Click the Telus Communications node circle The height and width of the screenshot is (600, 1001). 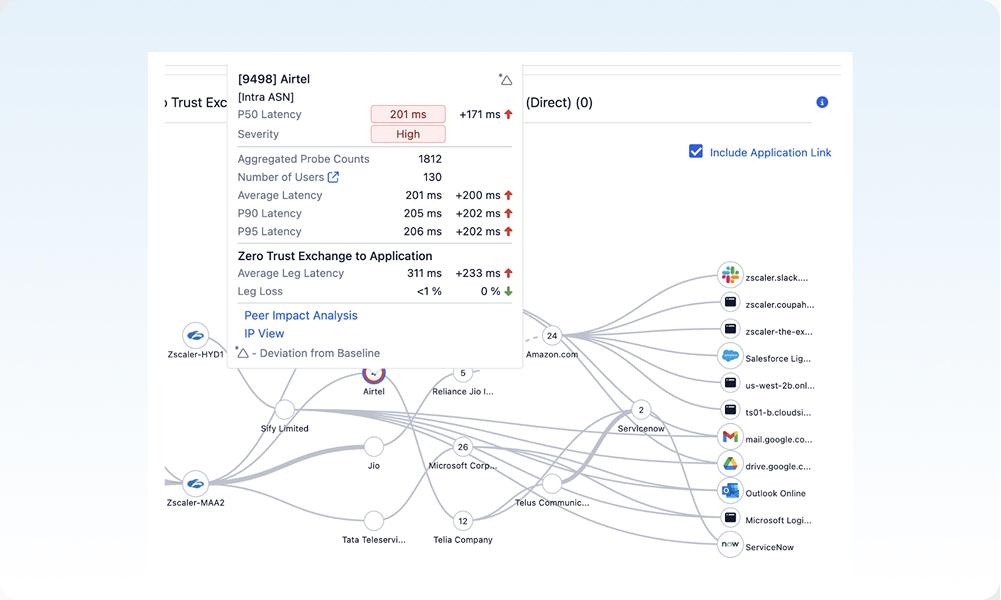[552, 484]
